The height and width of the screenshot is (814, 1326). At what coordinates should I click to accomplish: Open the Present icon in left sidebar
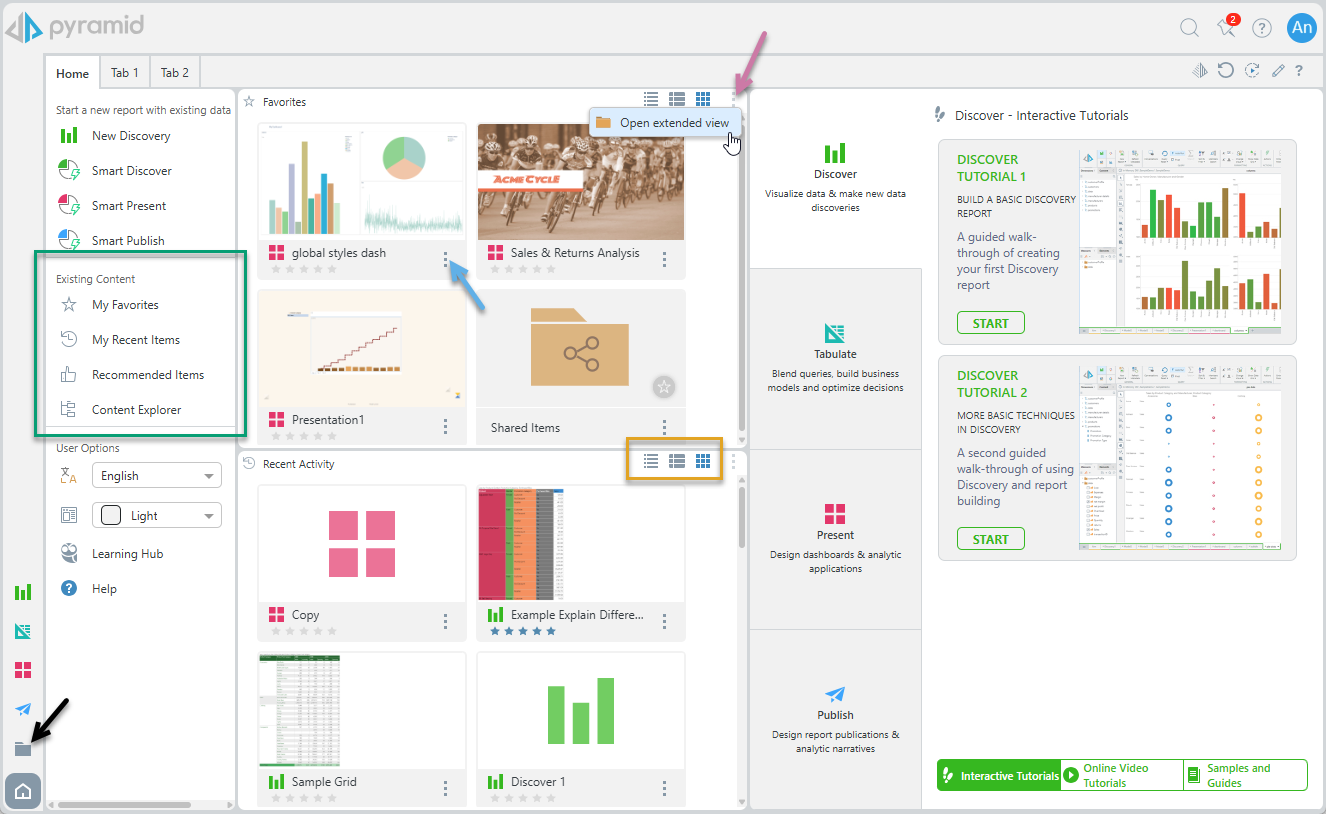pos(23,669)
